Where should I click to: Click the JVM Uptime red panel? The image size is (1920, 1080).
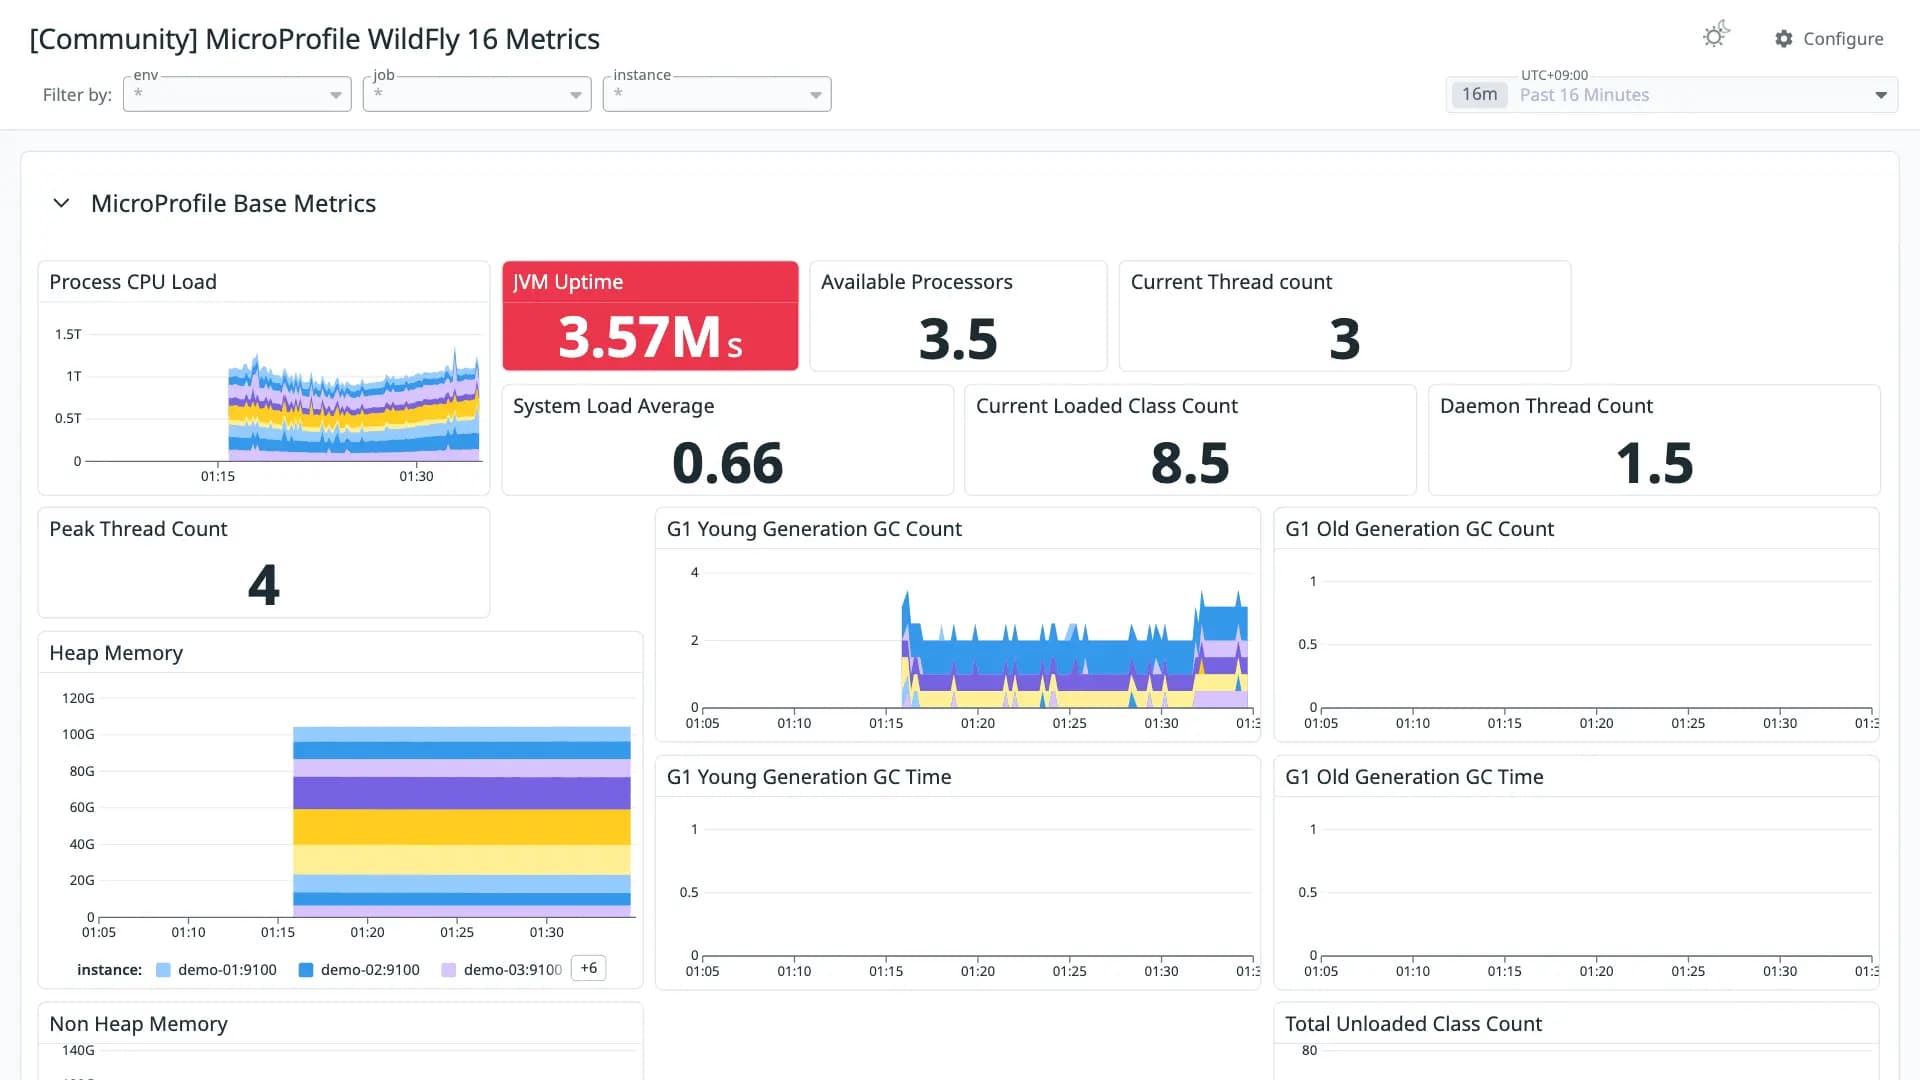(x=650, y=316)
